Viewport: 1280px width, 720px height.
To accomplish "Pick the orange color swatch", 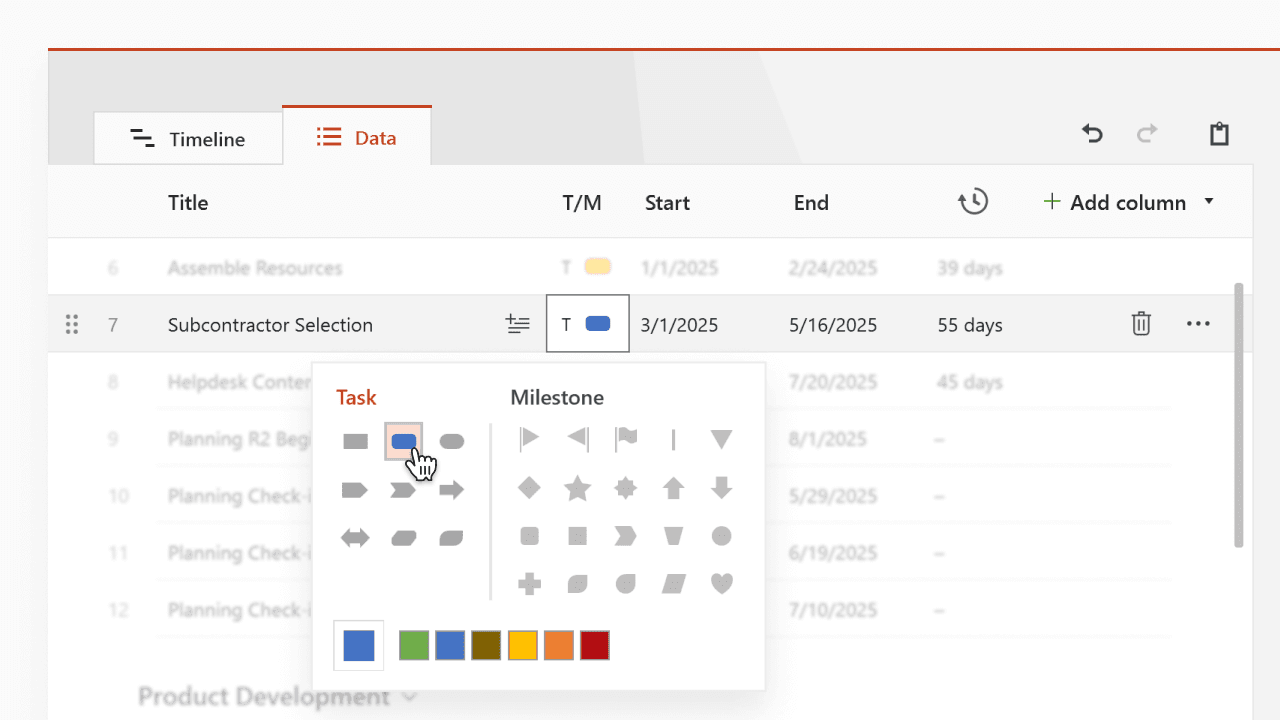I will pos(559,645).
